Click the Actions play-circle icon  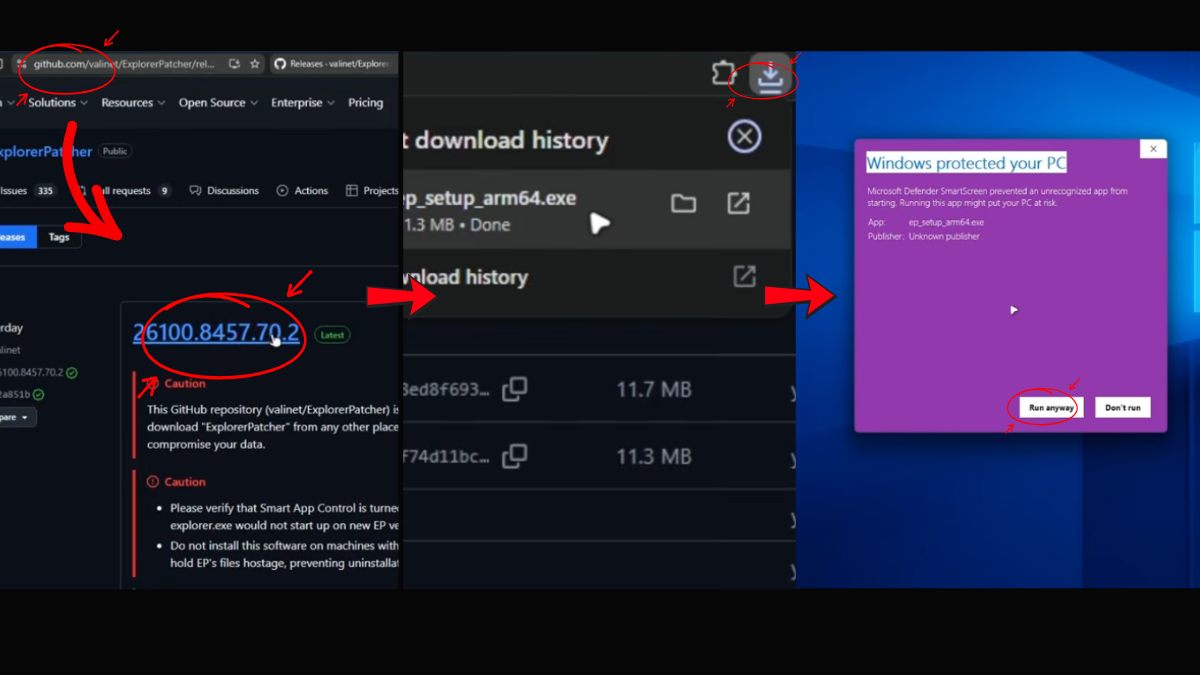282,190
